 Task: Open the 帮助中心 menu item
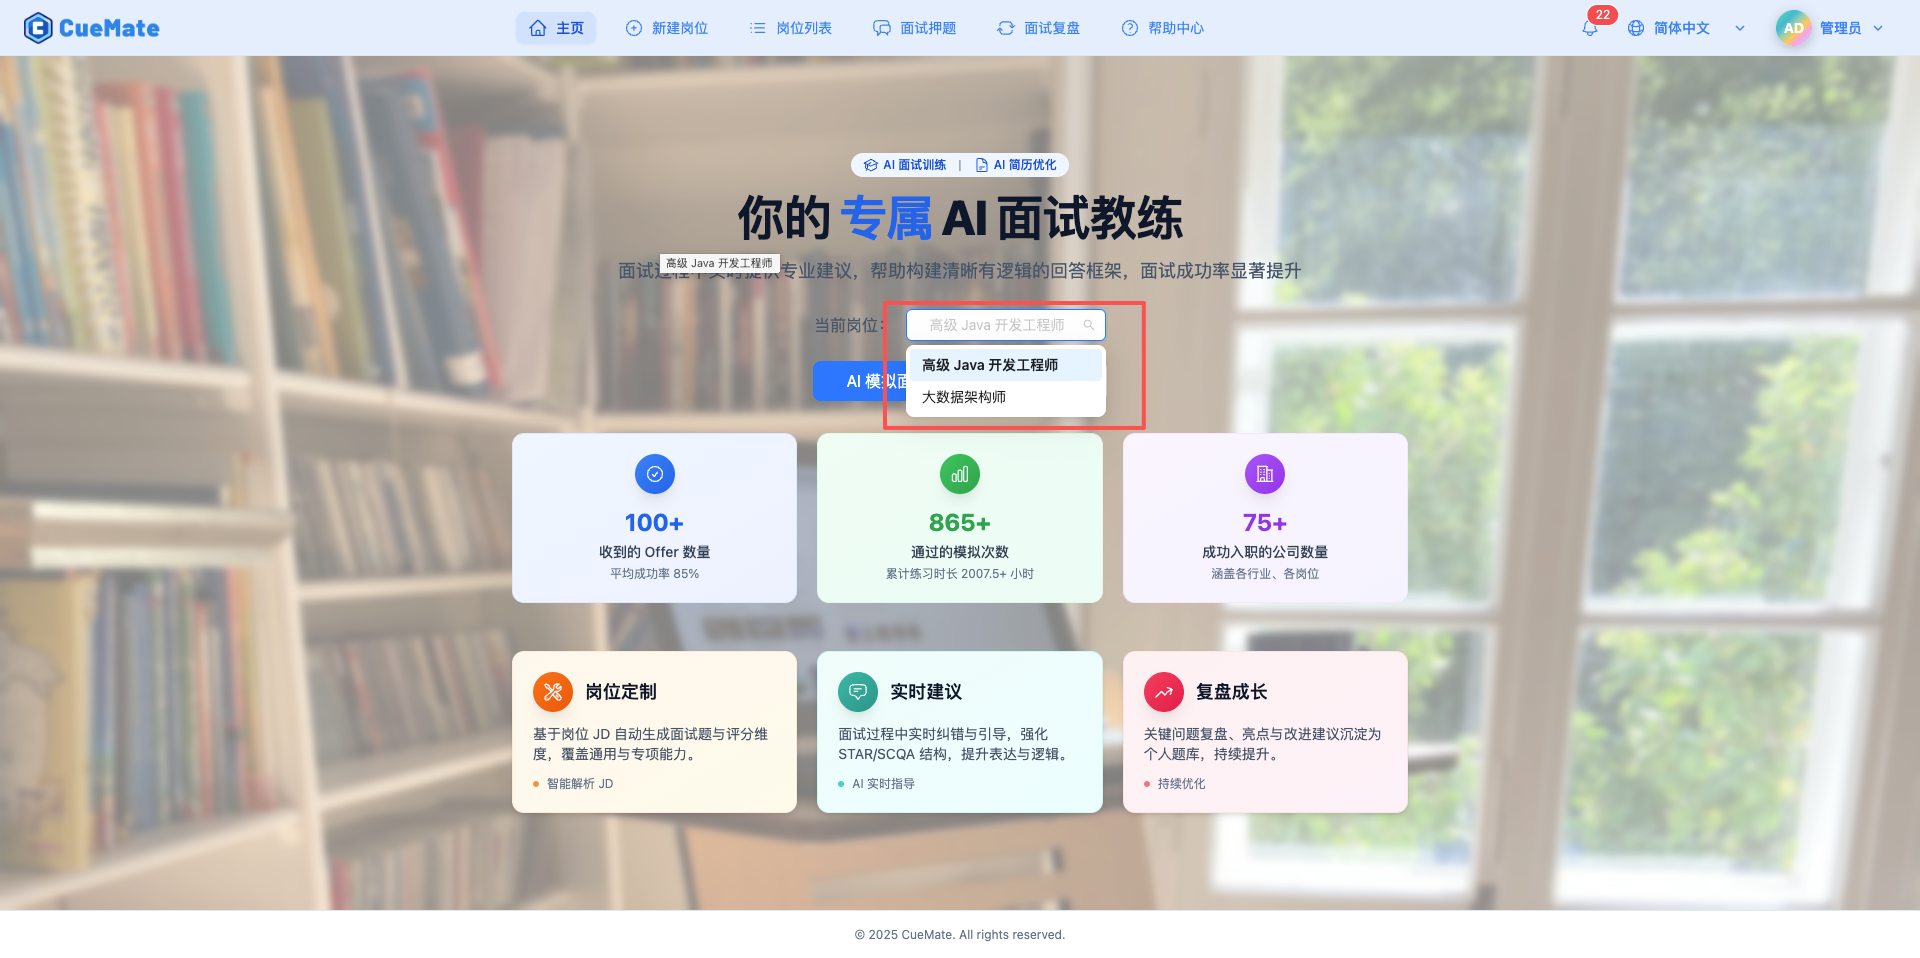1163,28
